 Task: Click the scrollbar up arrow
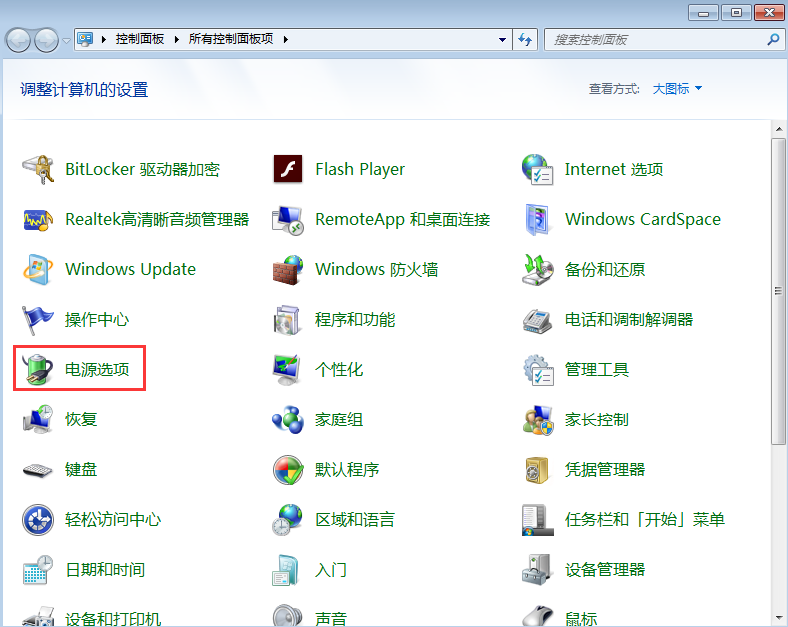coord(779,129)
